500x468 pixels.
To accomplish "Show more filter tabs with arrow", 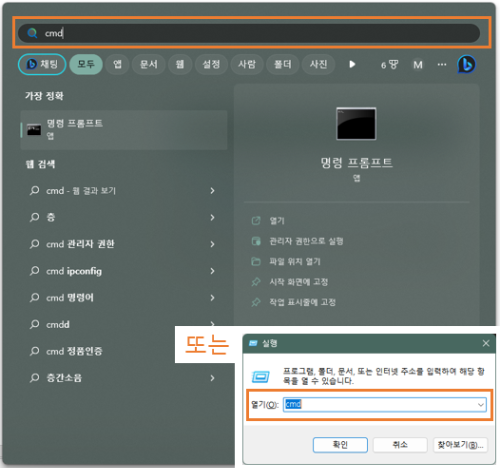I will coord(352,64).
